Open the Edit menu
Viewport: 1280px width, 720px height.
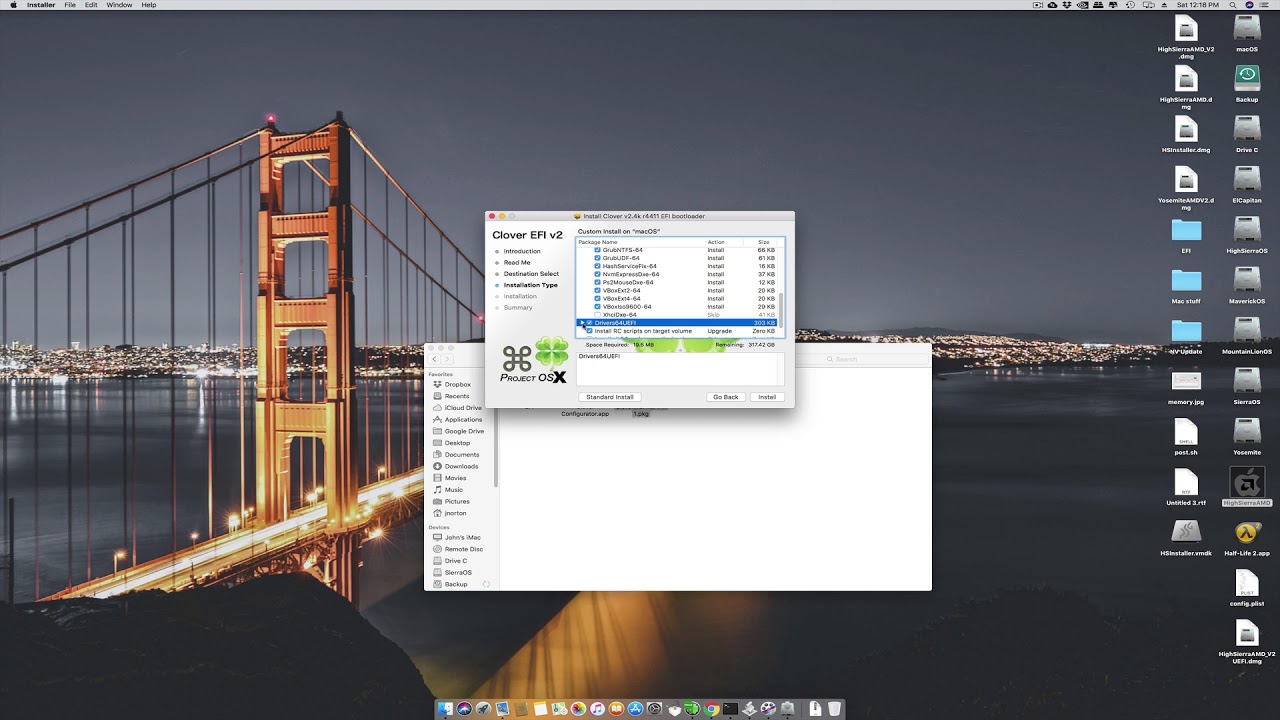pos(91,5)
